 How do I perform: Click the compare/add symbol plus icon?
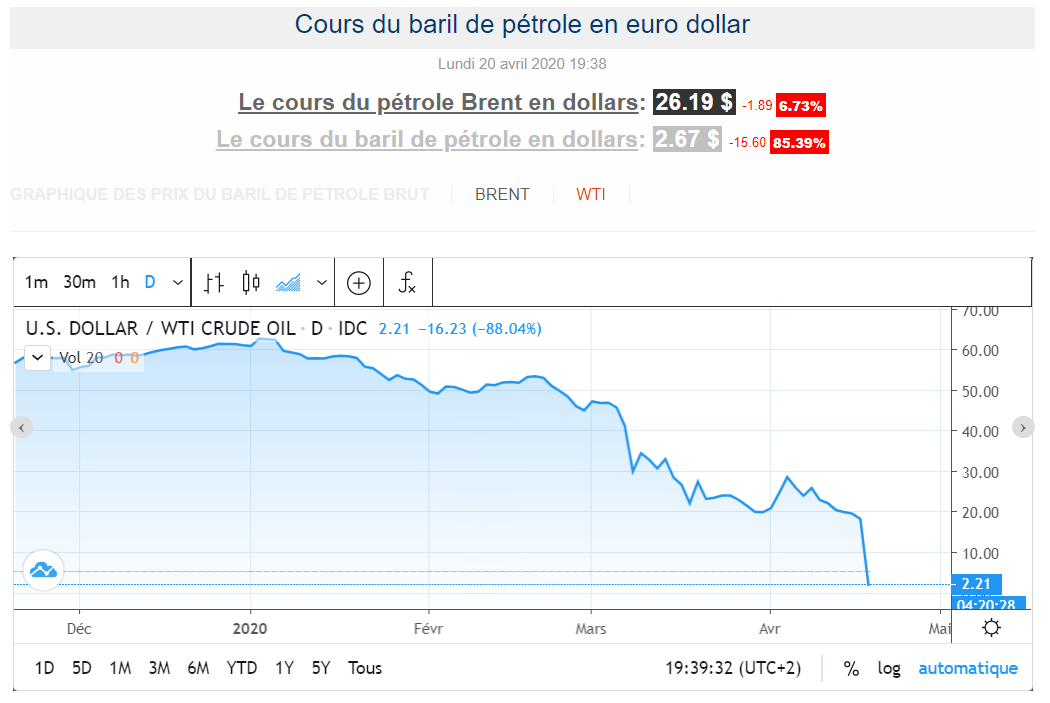point(358,283)
